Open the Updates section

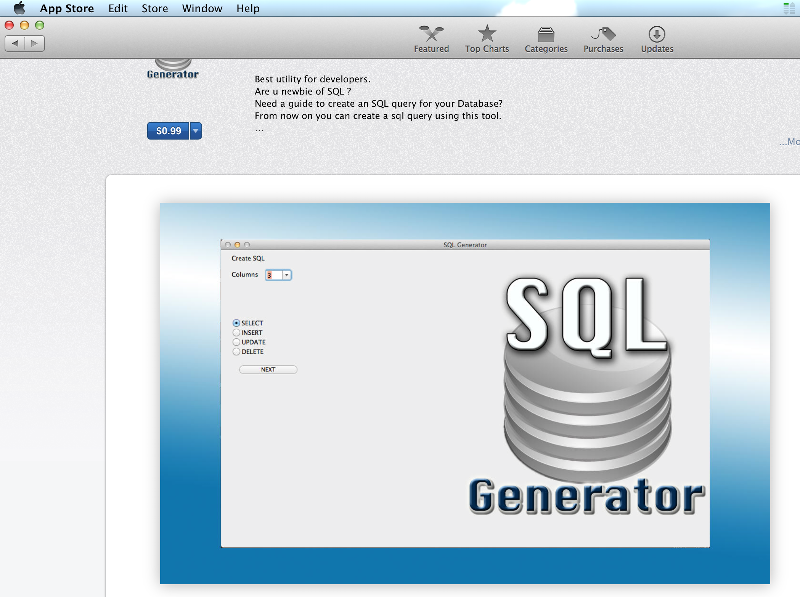(x=657, y=39)
